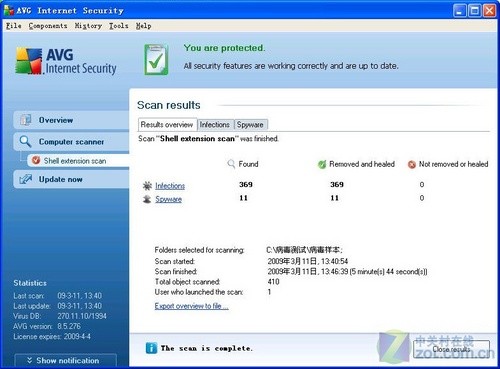
Task: Click the AVG icon in title bar
Action: coord(9,10)
